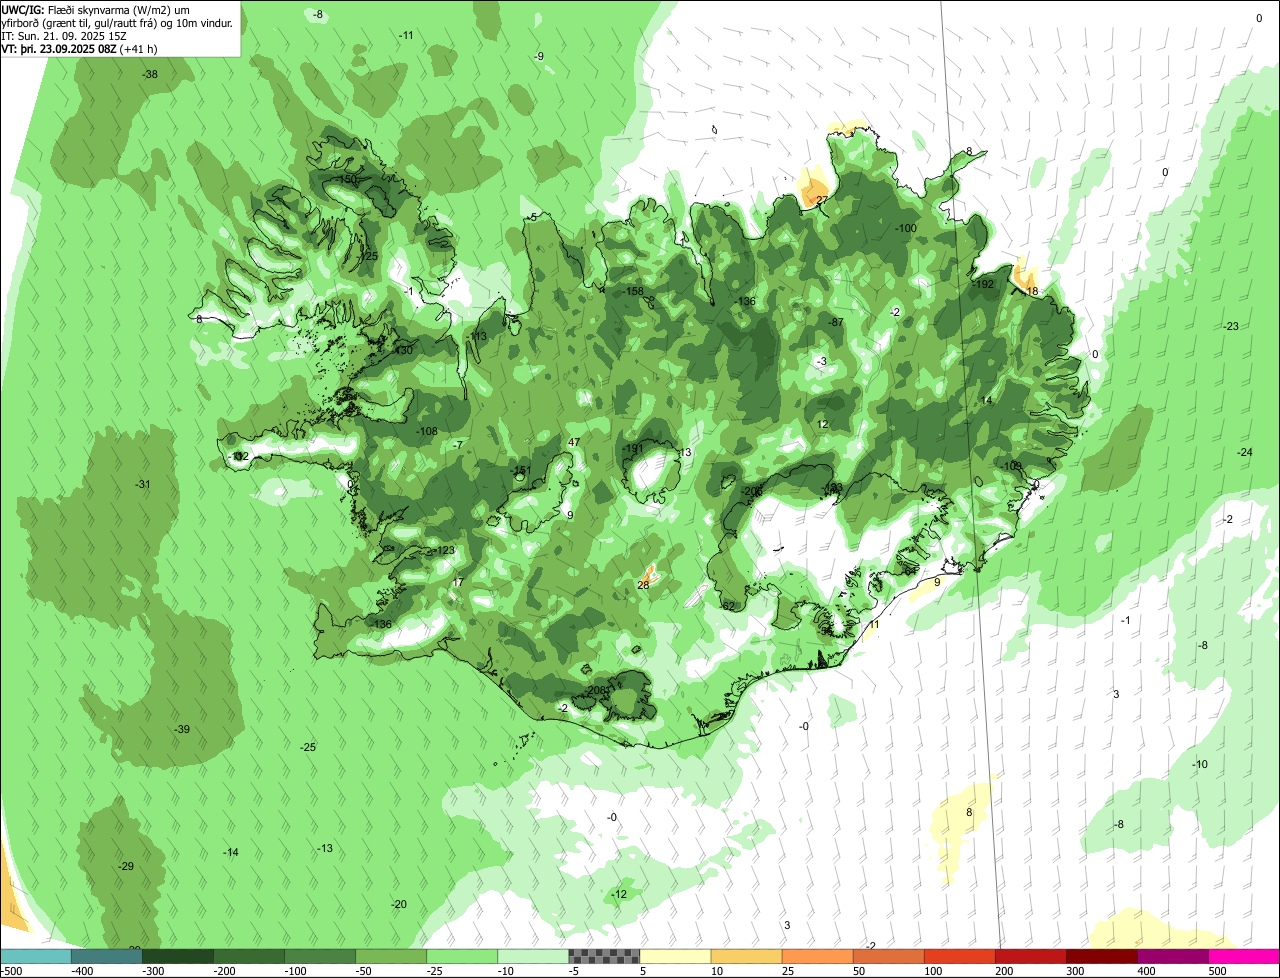Click the '-39' value on the map
The width and height of the screenshot is (1280, 978).
tap(182, 730)
